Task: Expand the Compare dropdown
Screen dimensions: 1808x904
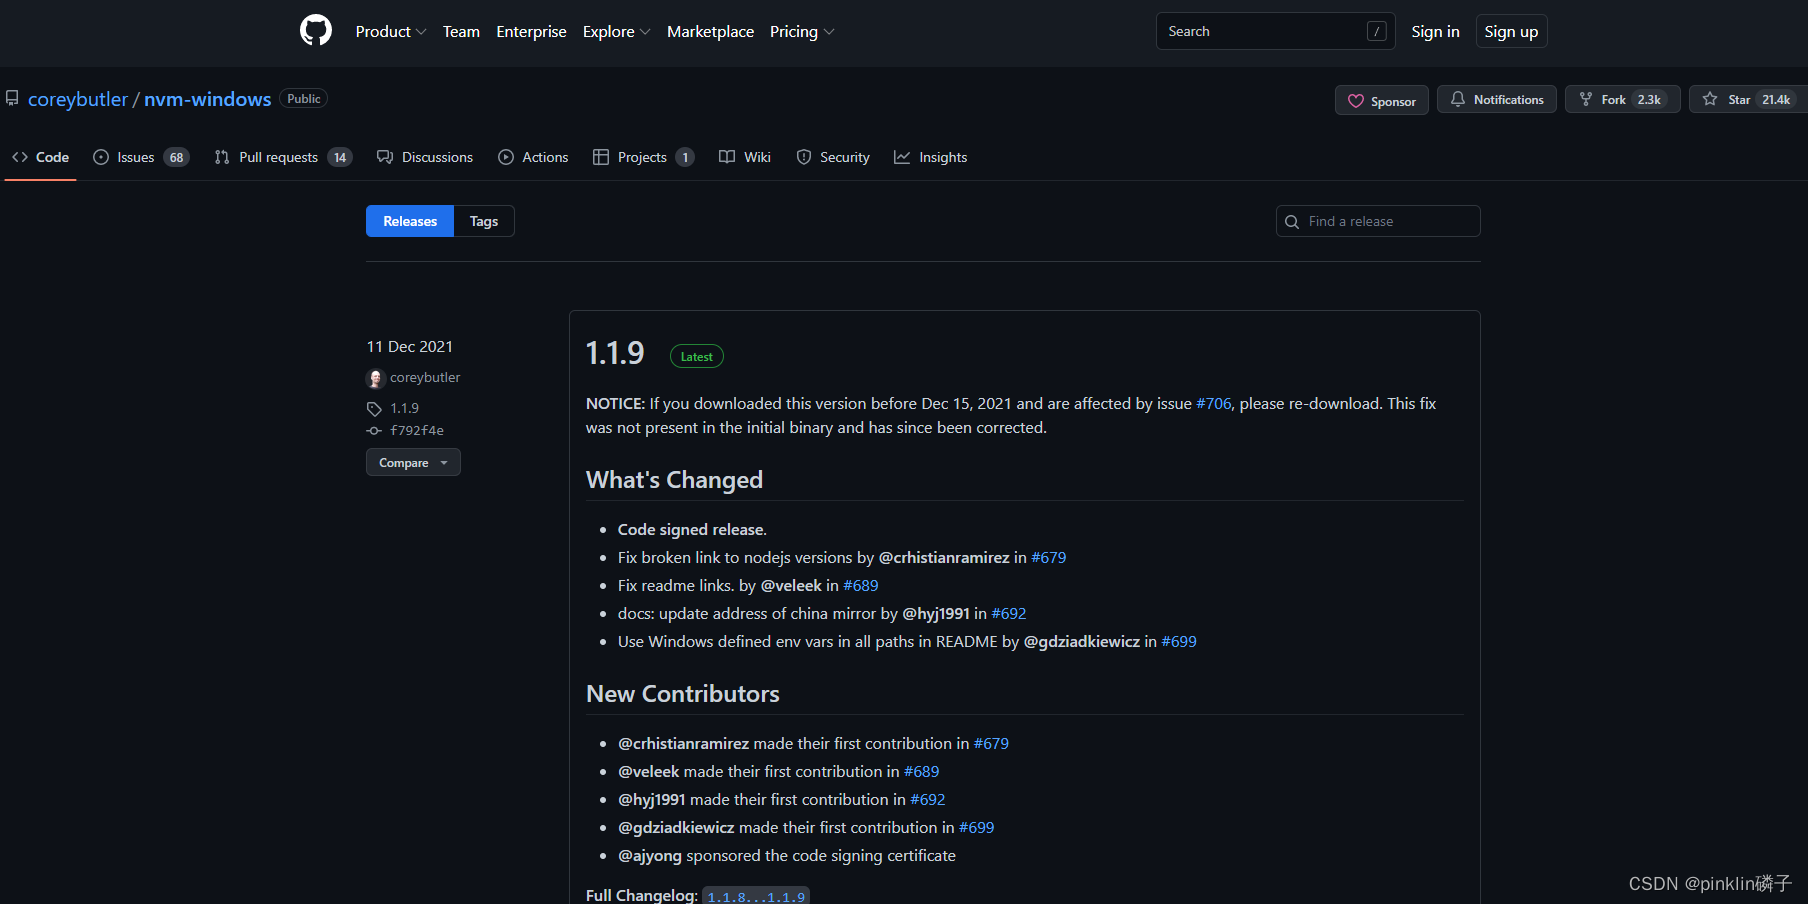Action: coord(413,462)
